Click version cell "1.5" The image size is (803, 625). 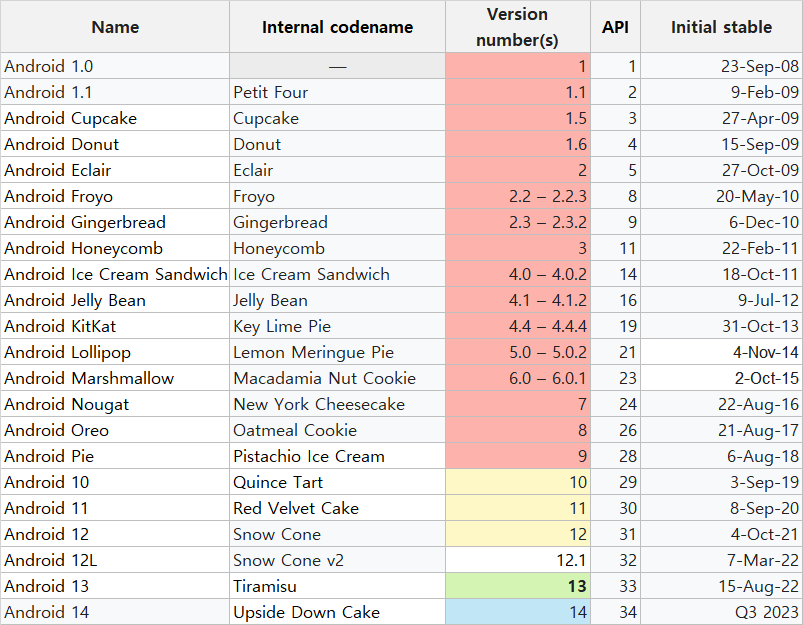(x=518, y=118)
